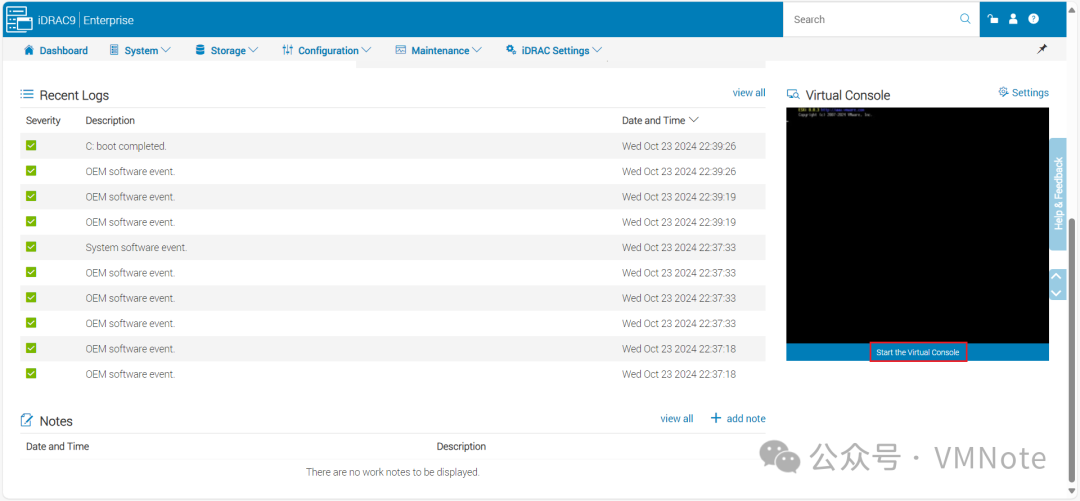This screenshot has width=1080, height=501.
Task: Expand the System menu chevron
Action: coord(165,50)
